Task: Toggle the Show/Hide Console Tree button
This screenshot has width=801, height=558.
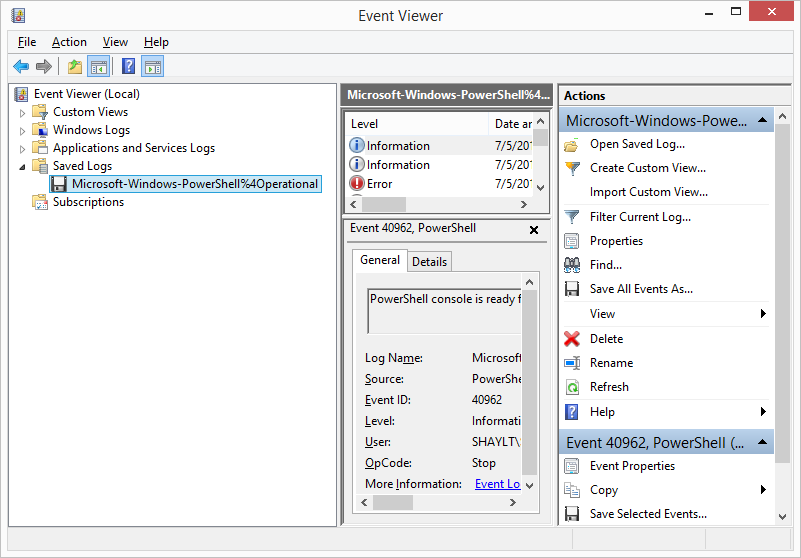Action: click(98, 67)
